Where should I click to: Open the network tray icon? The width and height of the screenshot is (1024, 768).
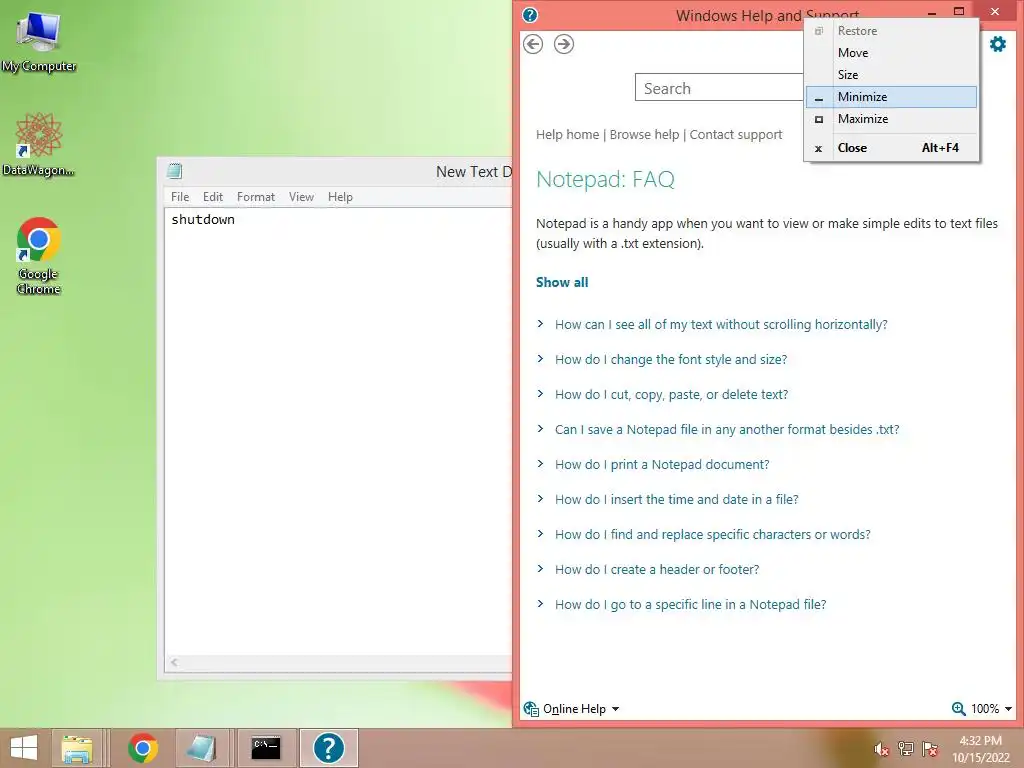coord(906,748)
